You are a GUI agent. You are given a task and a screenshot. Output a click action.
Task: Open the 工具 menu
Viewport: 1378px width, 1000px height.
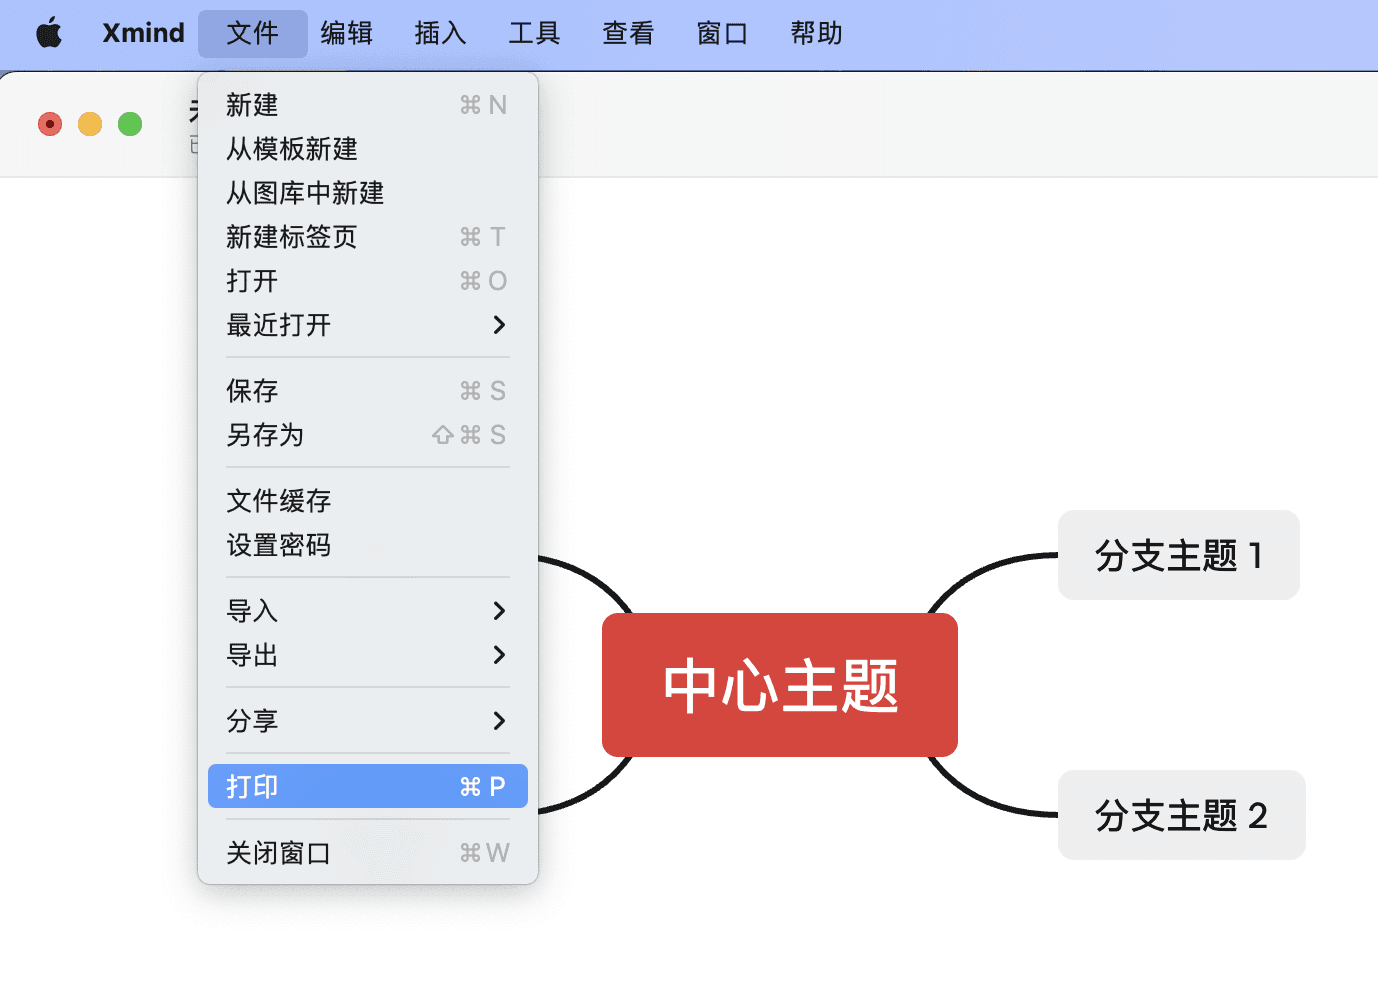click(534, 32)
